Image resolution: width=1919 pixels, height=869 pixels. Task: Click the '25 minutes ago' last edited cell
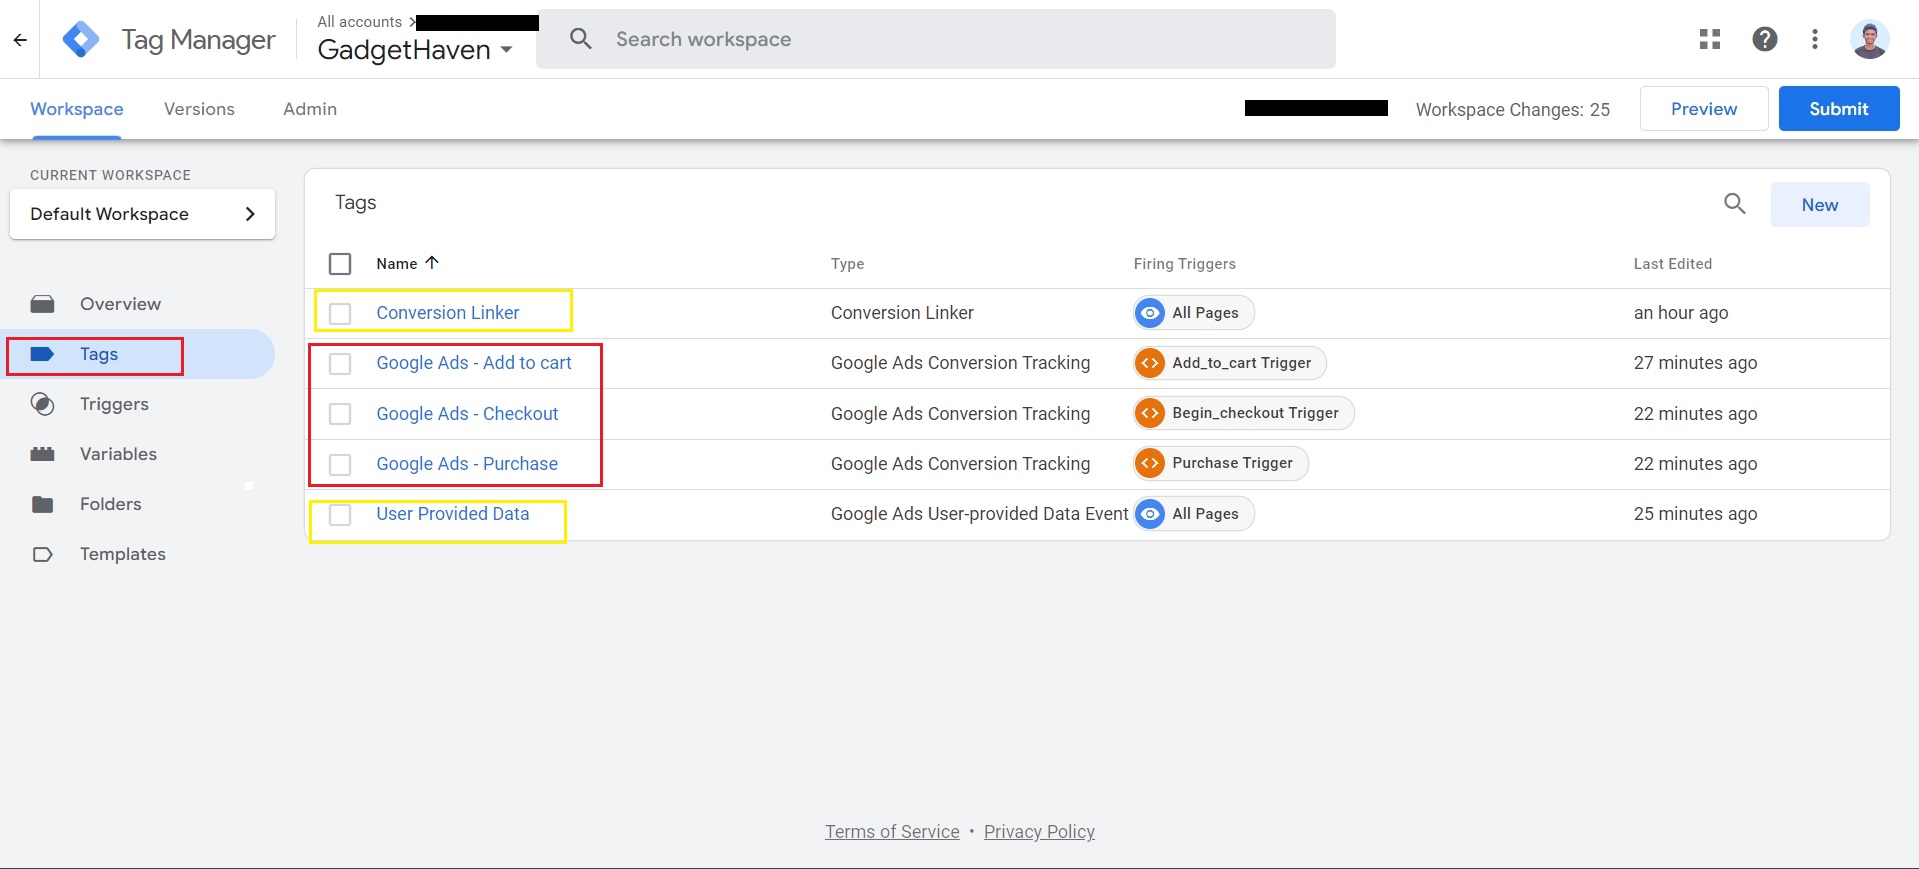1696,514
